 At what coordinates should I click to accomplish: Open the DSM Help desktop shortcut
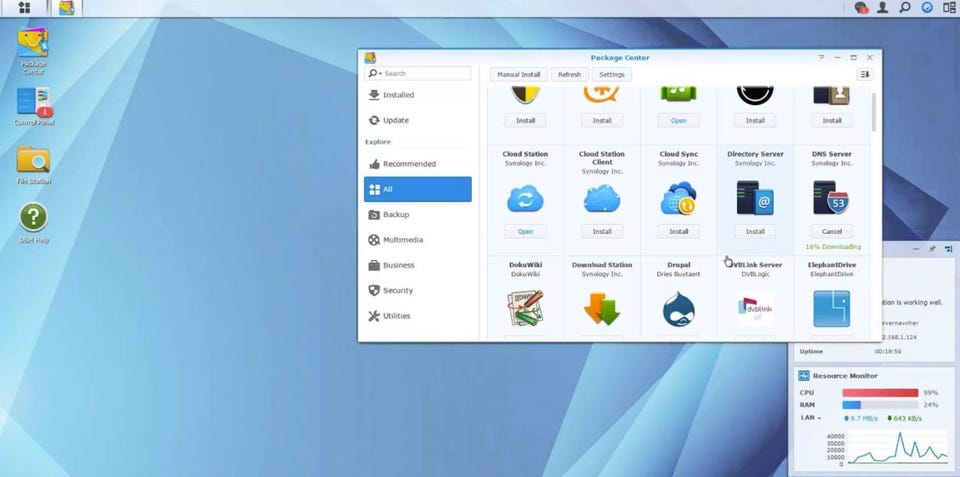click(x=34, y=223)
